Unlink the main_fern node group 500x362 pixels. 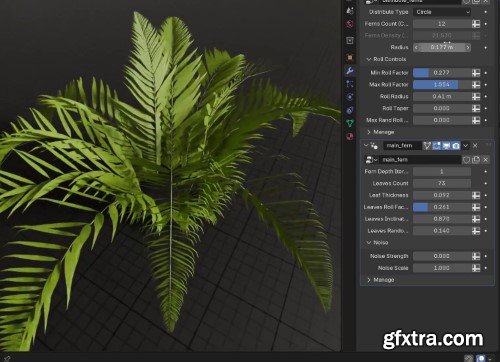pyautogui.click(x=486, y=160)
